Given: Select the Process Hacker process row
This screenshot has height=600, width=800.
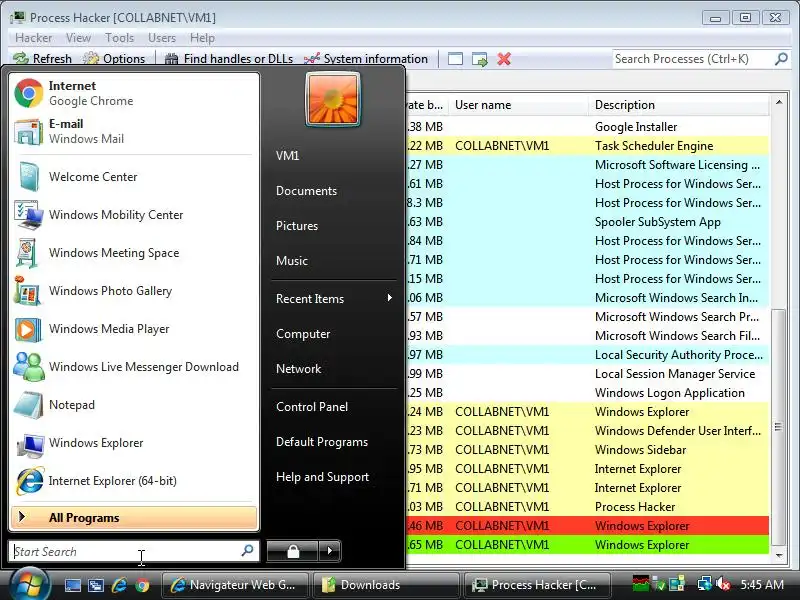Looking at the screenshot, I should pos(588,507).
